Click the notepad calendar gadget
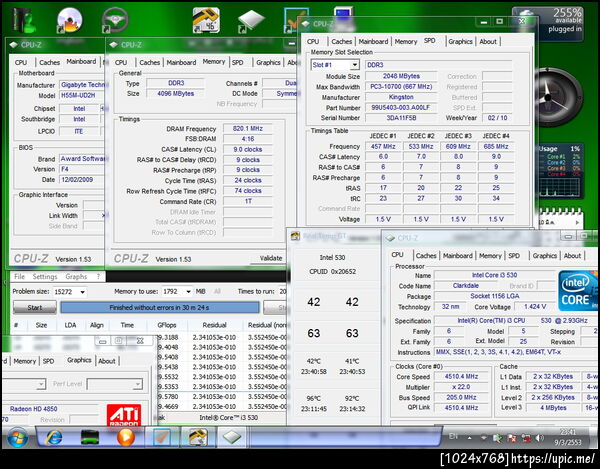This screenshot has height=469, width=600. pos(561,218)
